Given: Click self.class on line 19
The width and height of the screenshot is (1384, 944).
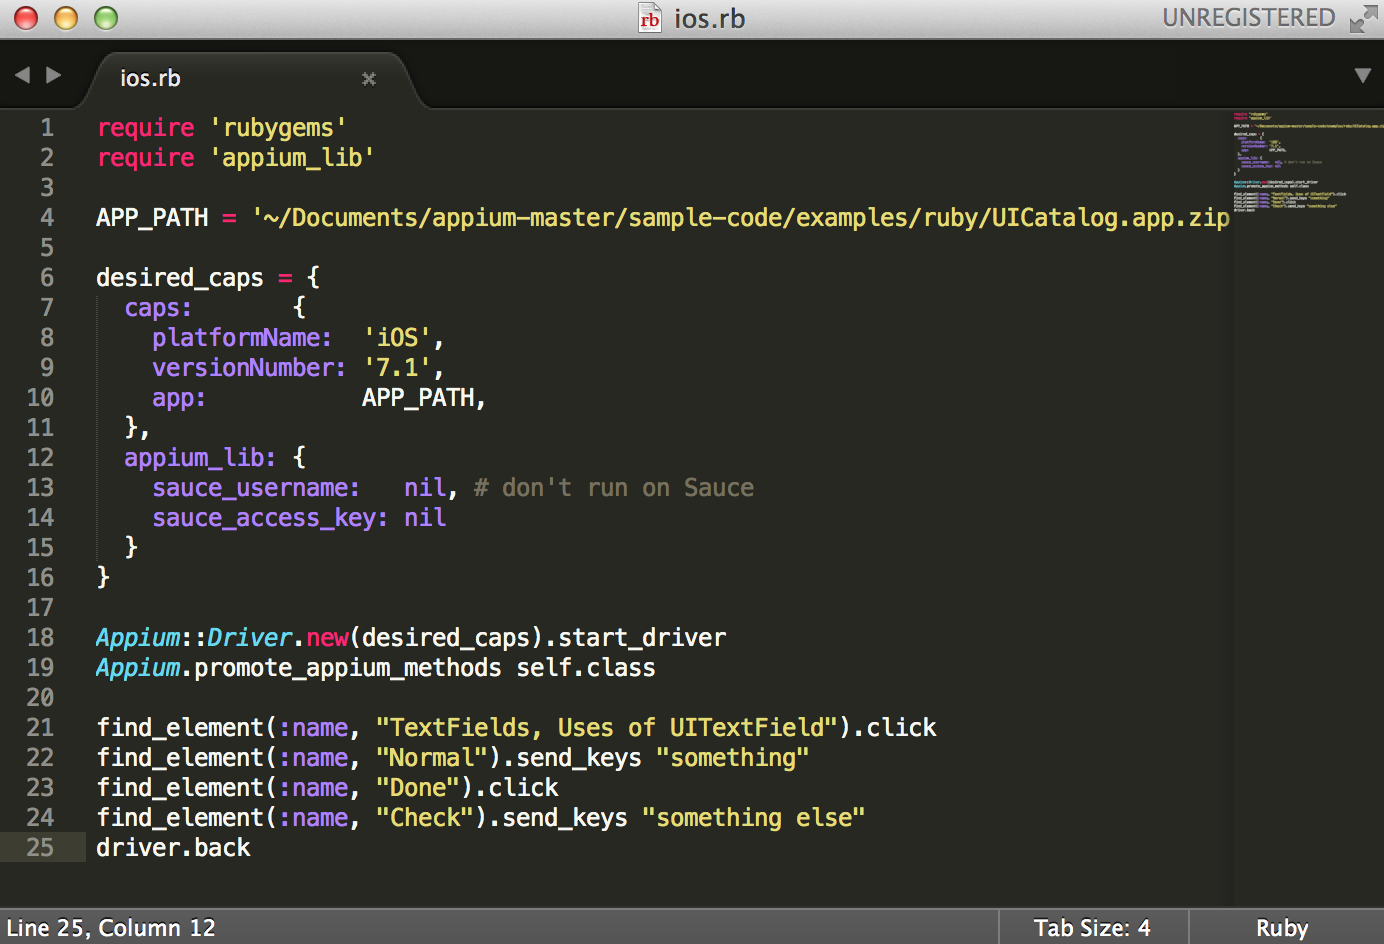Looking at the screenshot, I should point(586,668).
